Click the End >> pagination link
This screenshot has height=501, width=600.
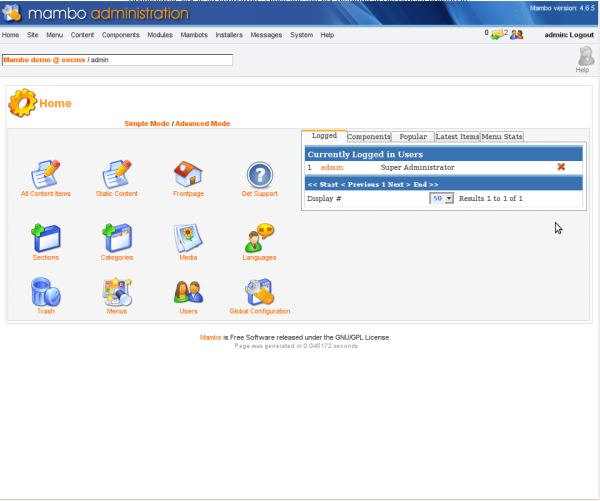pos(426,184)
